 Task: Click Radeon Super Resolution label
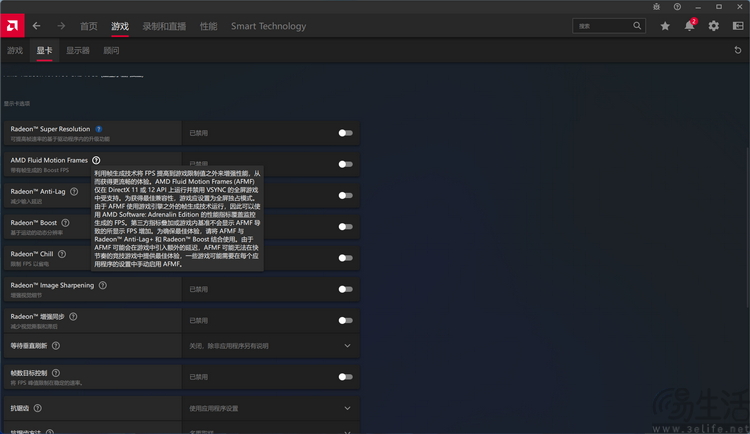coord(50,129)
